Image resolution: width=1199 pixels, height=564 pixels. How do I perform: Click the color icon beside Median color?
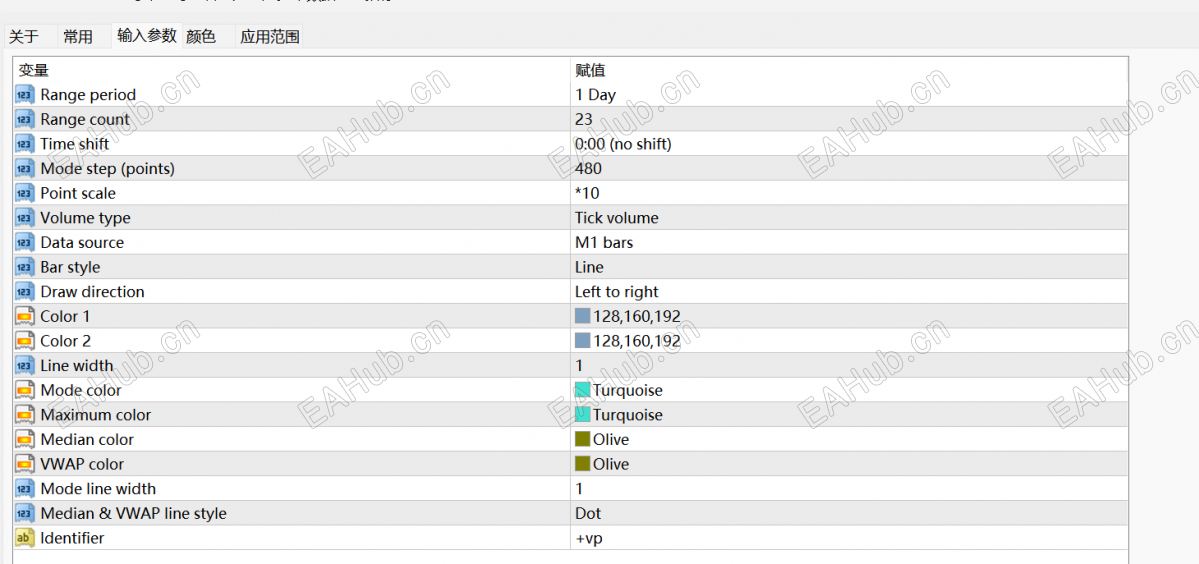coord(25,439)
